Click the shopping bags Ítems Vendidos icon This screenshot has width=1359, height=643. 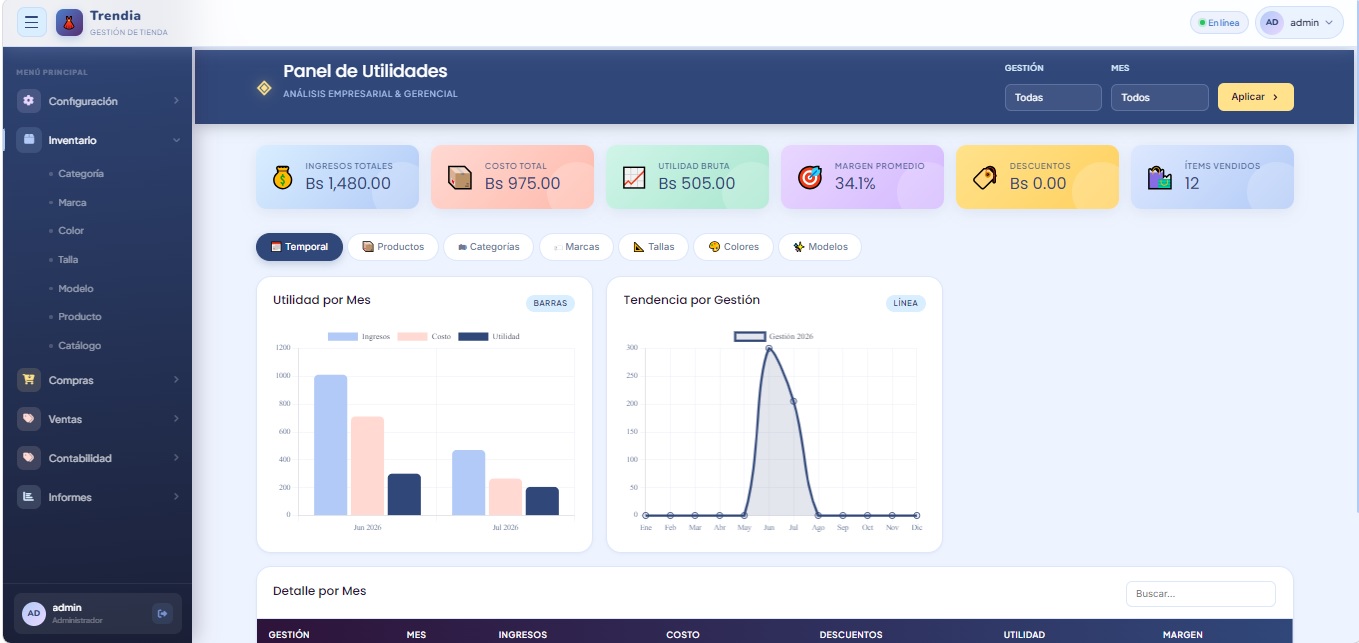pyautogui.click(x=1160, y=177)
